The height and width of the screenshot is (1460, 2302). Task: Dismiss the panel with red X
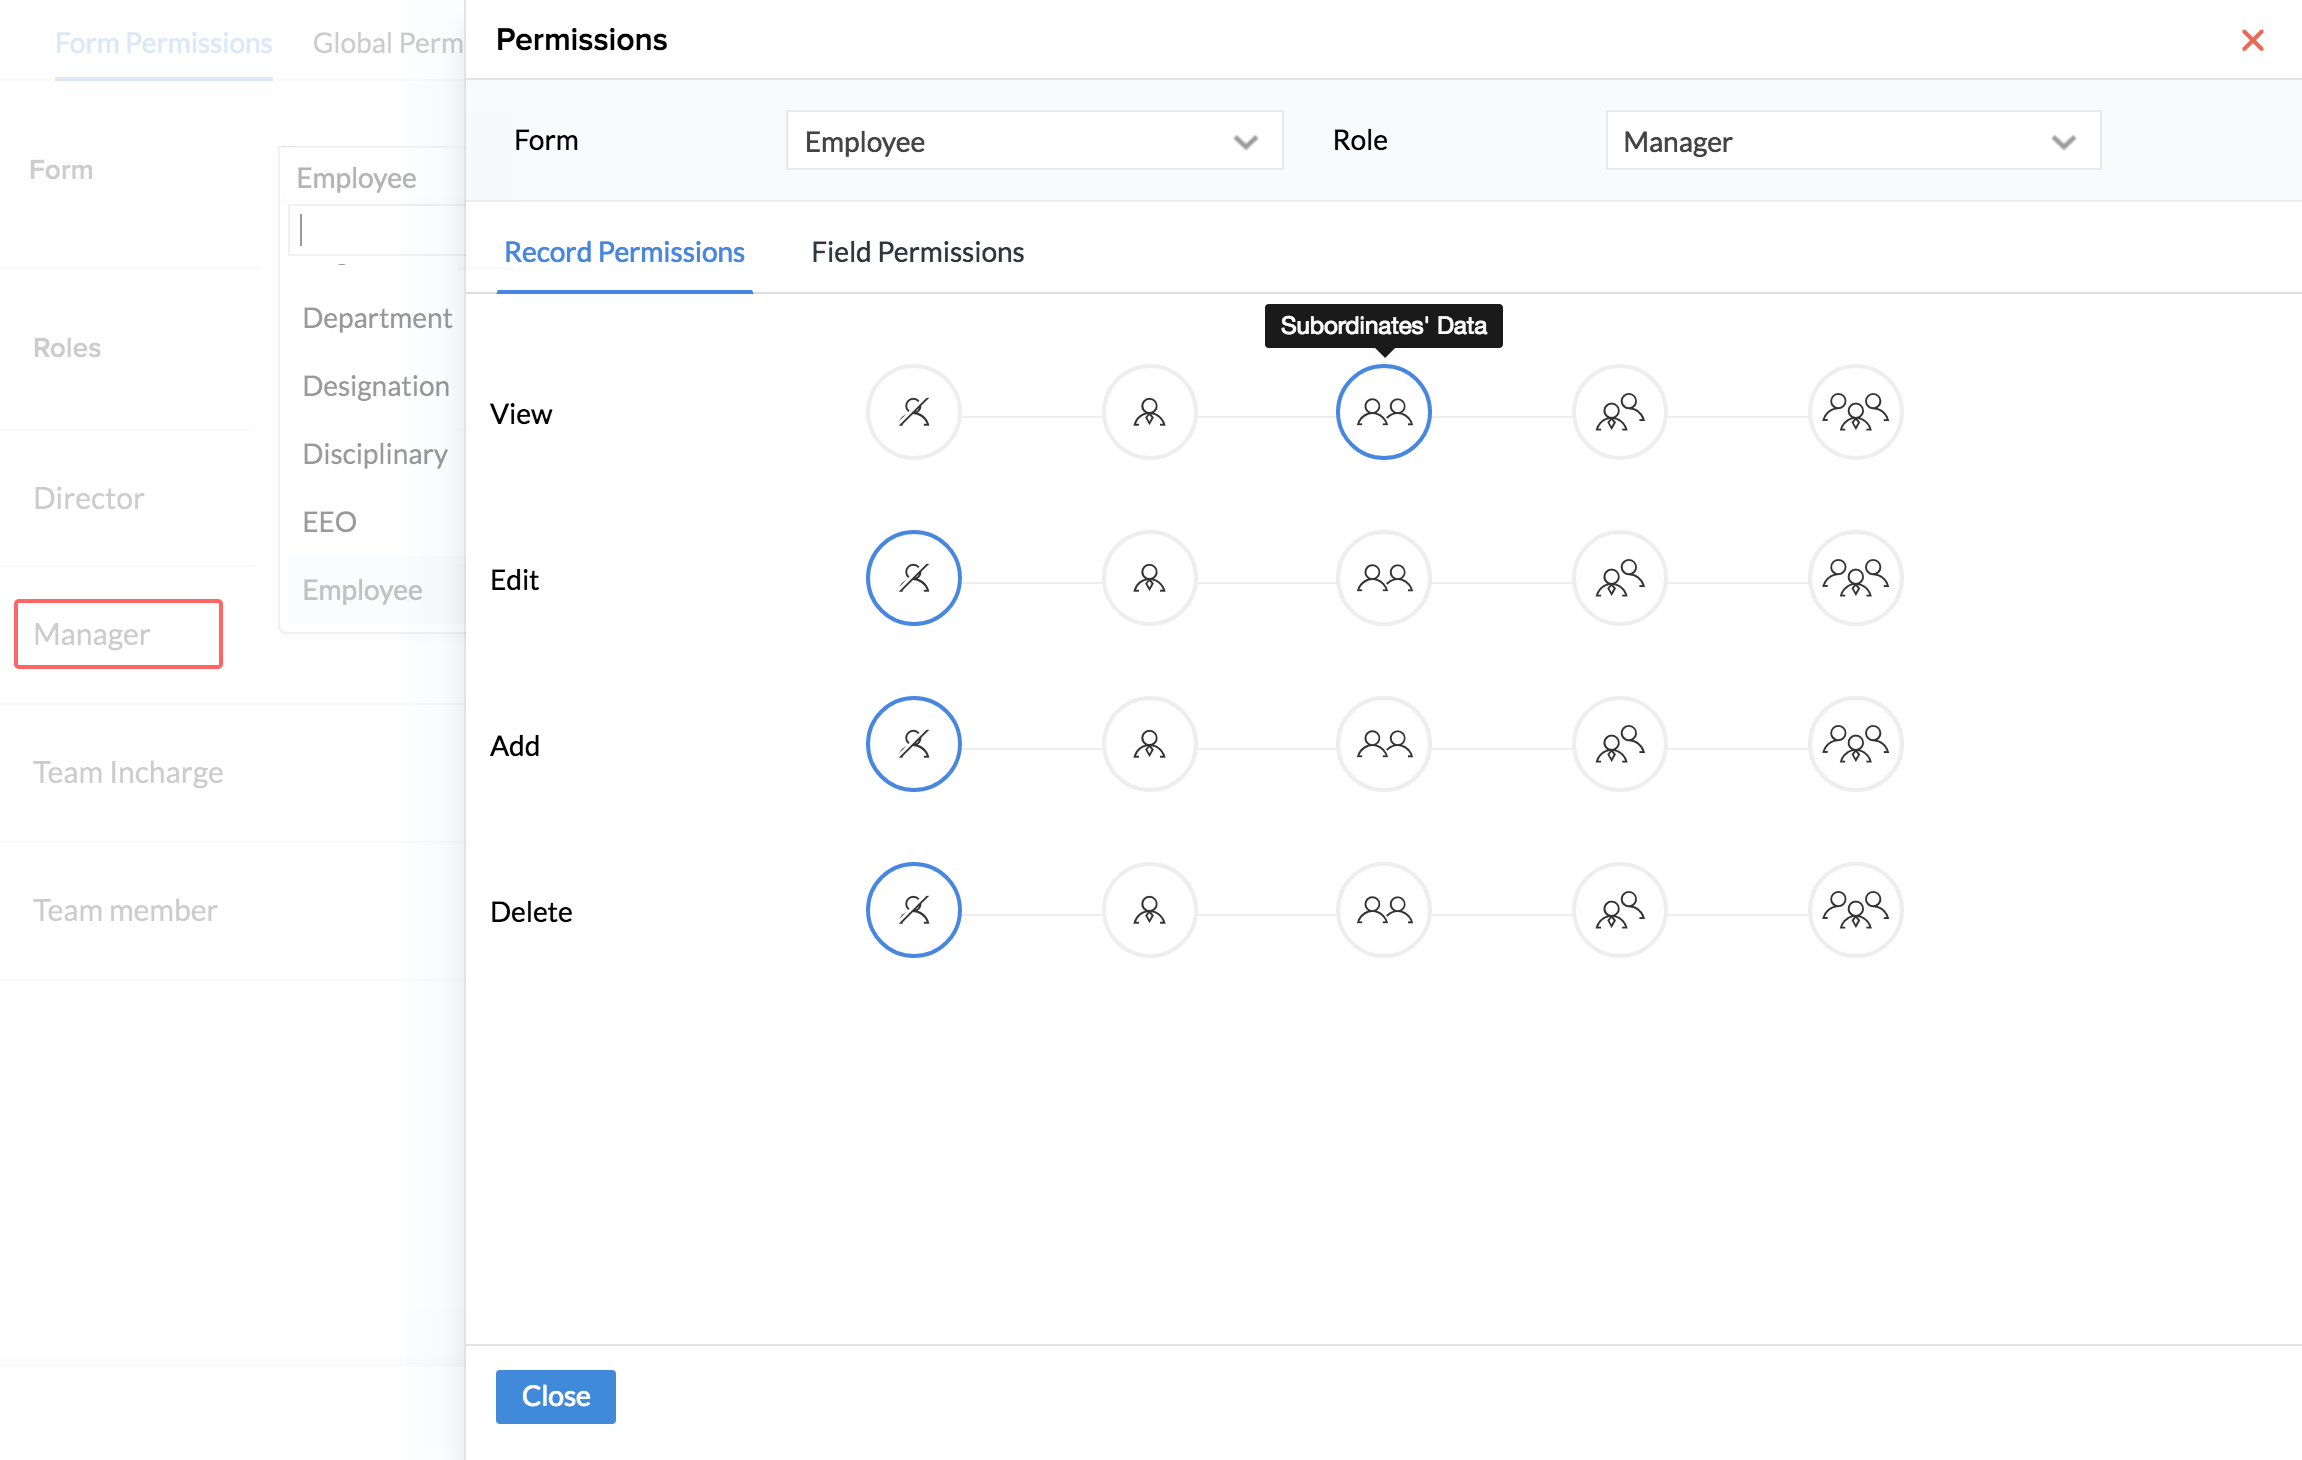tap(2252, 40)
